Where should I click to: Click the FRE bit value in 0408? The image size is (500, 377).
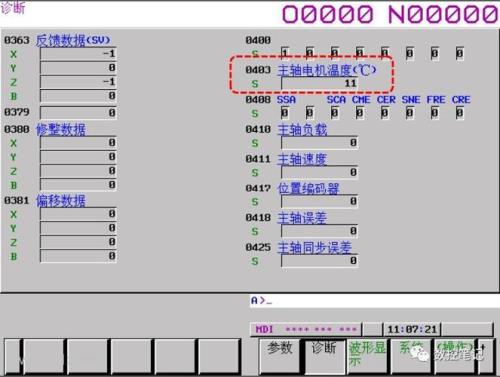click(435, 113)
